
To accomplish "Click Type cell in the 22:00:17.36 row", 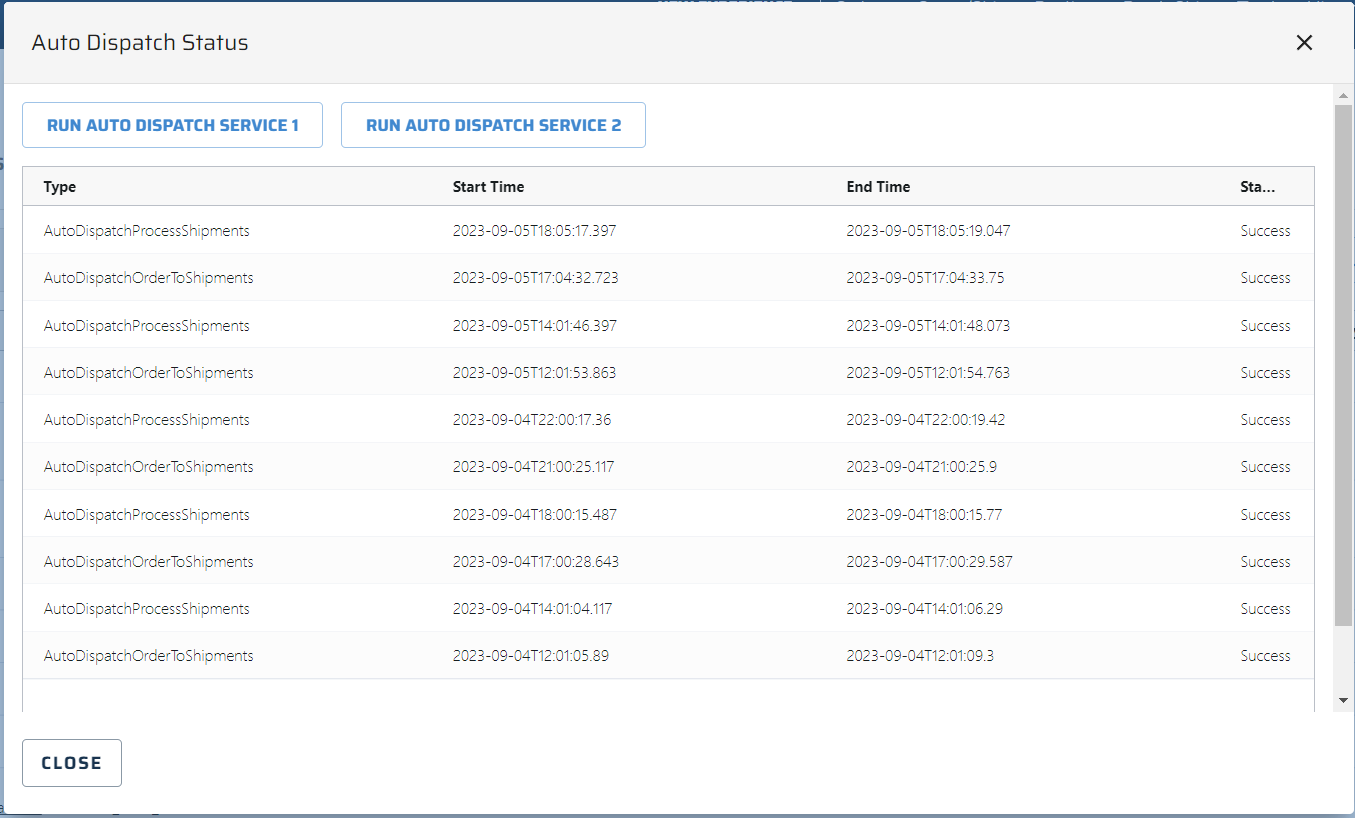I will pos(147,420).
